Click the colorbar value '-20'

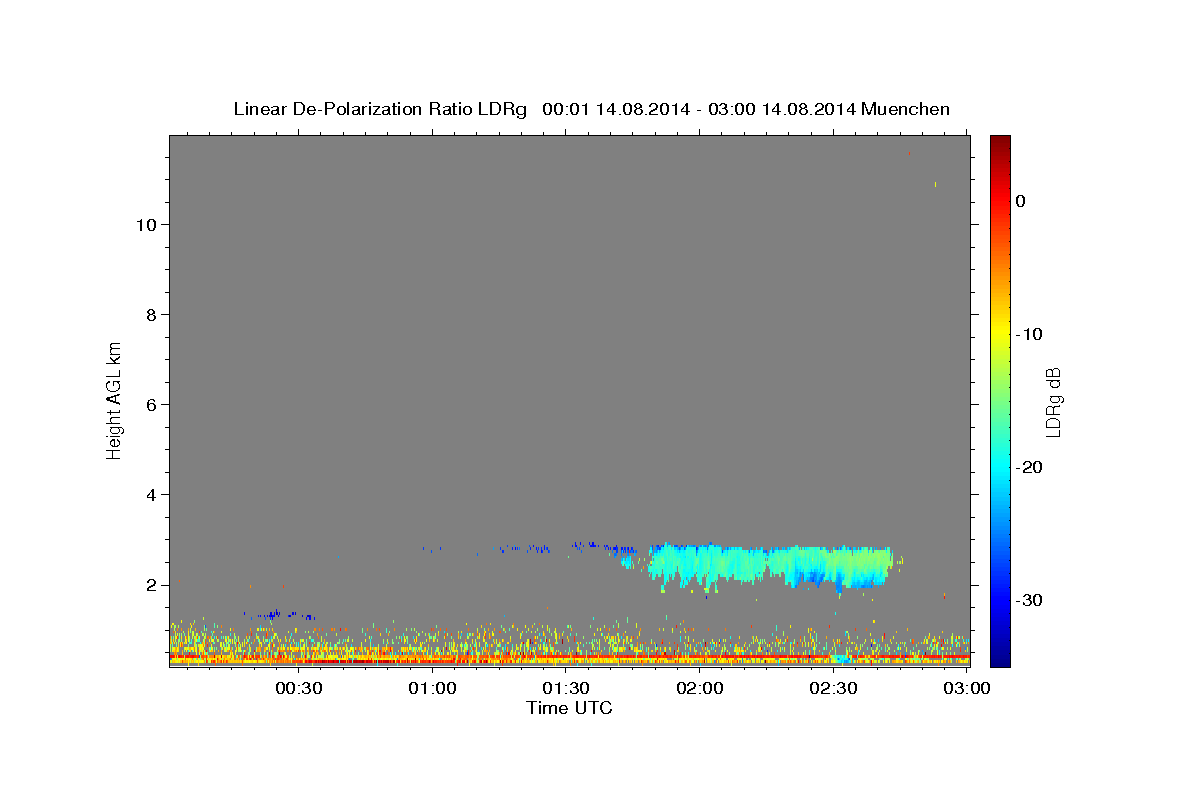(x=1029, y=467)
